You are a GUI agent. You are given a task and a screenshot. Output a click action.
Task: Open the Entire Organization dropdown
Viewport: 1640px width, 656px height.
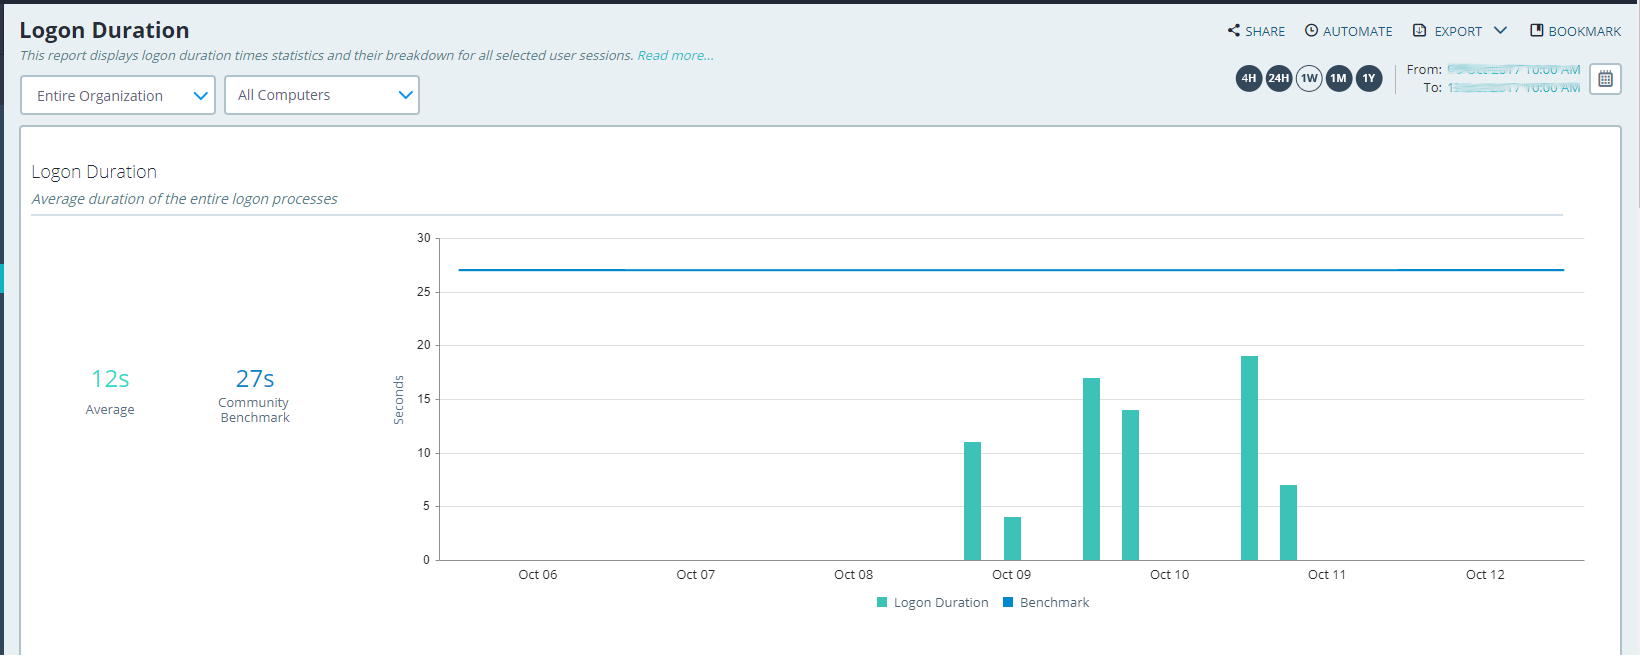pos(118,95)
